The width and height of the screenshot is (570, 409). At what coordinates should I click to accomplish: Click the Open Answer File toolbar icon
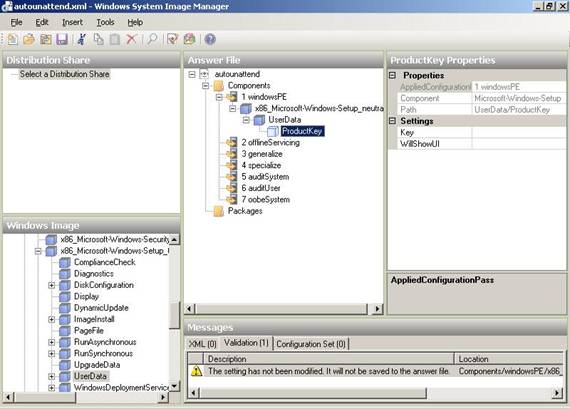point(29,39)
